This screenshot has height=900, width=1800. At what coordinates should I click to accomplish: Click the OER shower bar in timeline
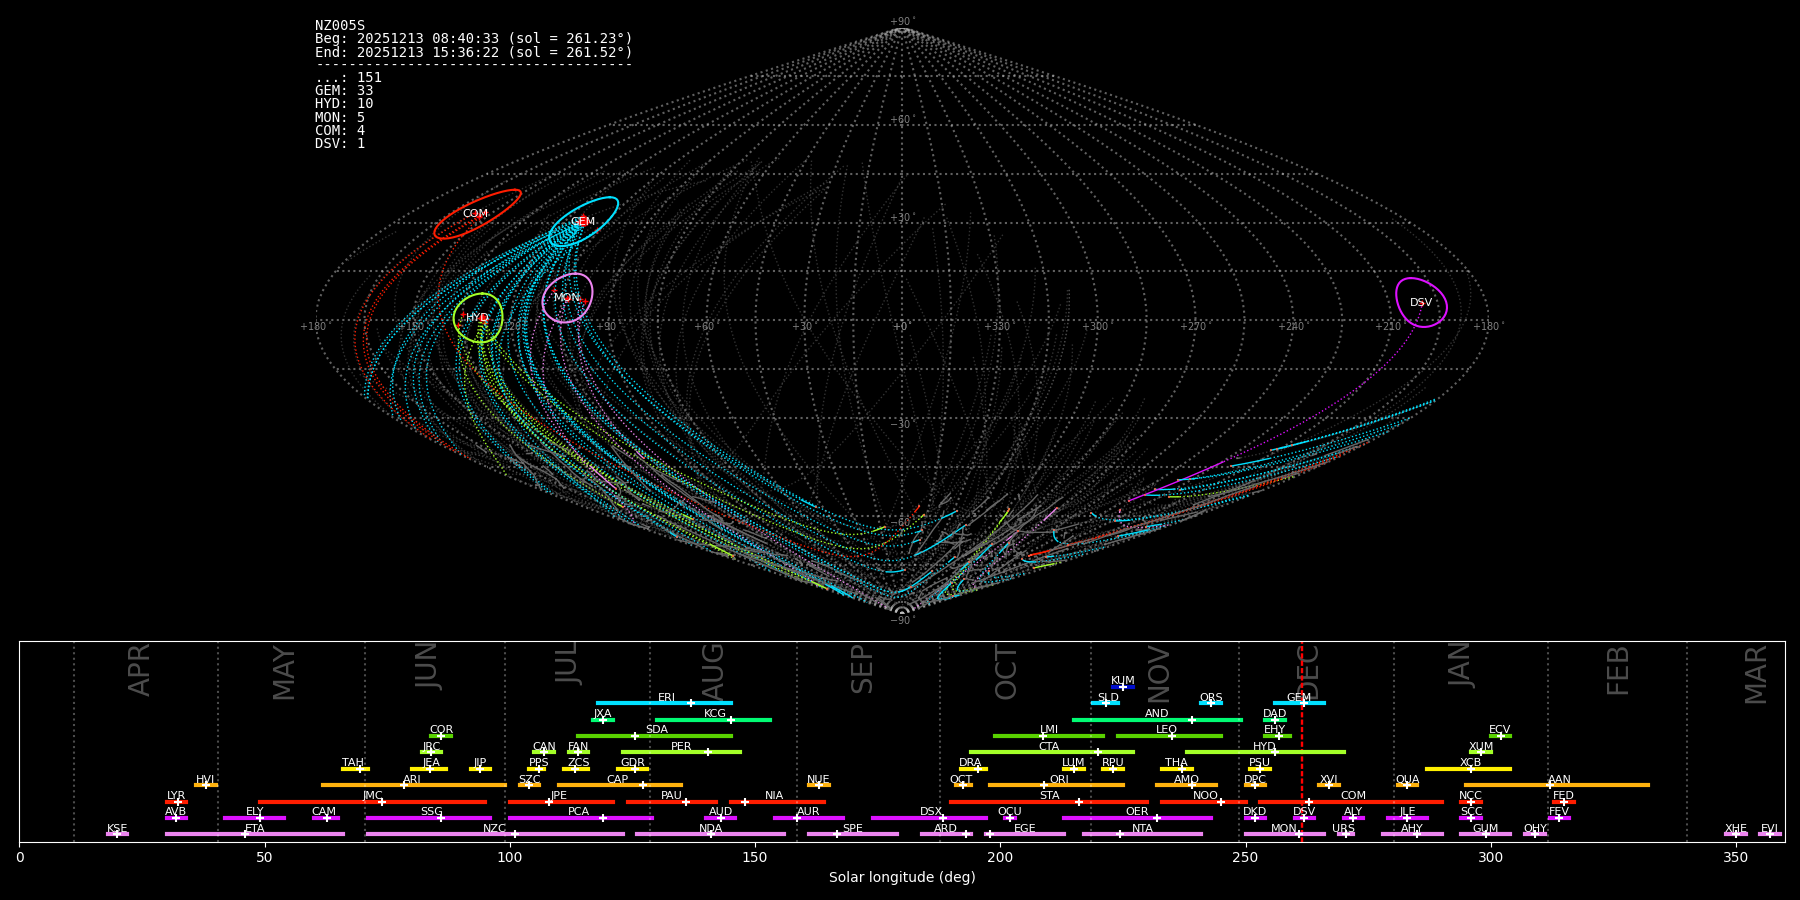coord(1137,818)
